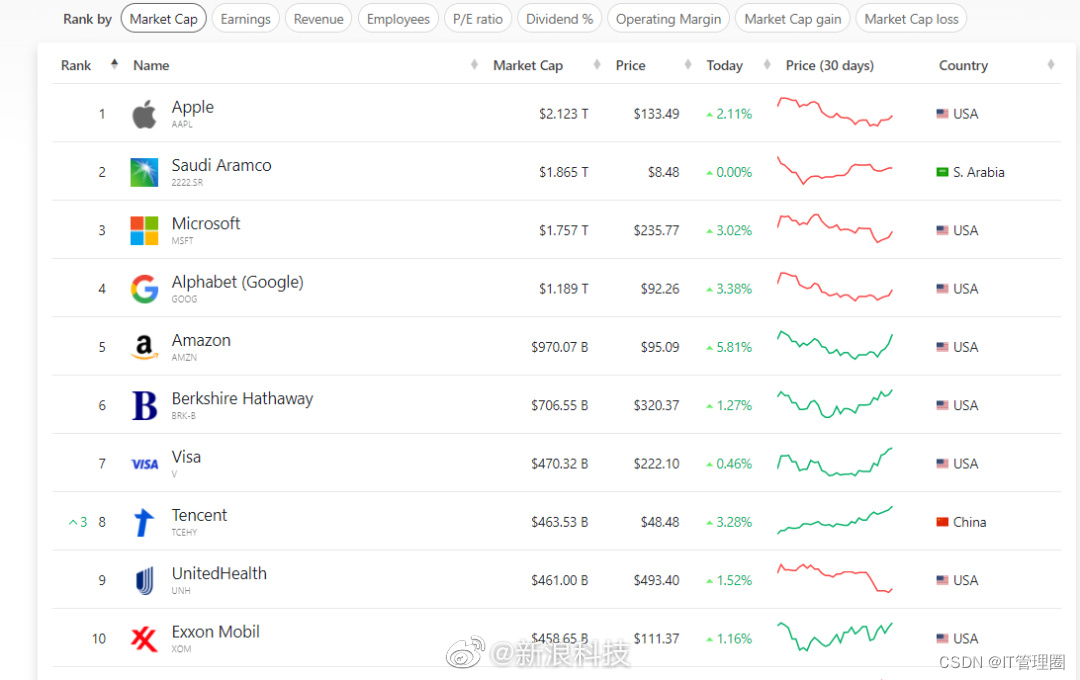Rank companies by Dividend %
Viewport: 1080px width, 680px height.
(x=559, y=19)
